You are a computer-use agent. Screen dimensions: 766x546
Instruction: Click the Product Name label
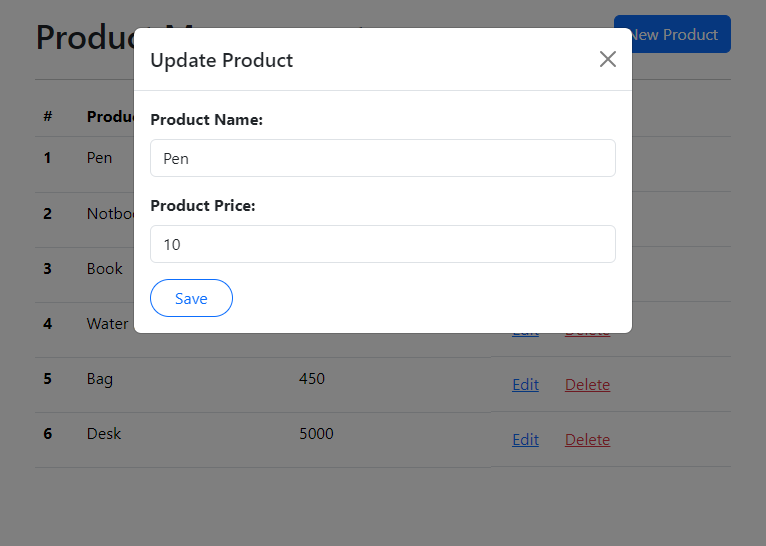pos(206,120)
